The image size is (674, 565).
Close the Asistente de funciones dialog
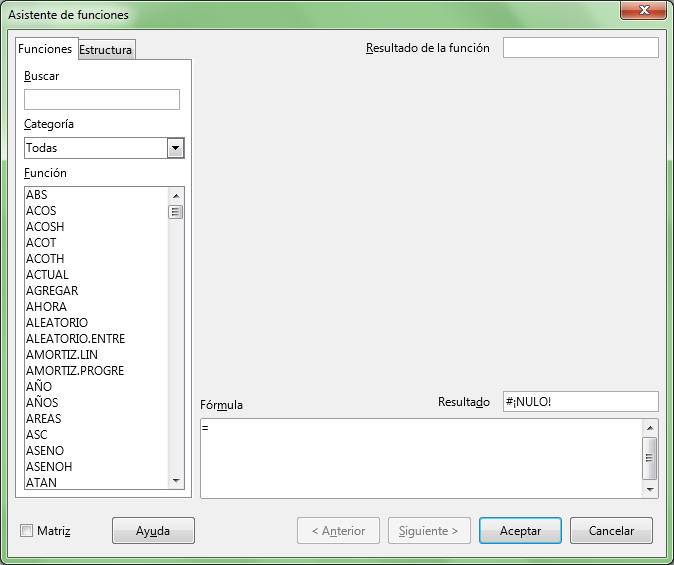coord(642,11)
